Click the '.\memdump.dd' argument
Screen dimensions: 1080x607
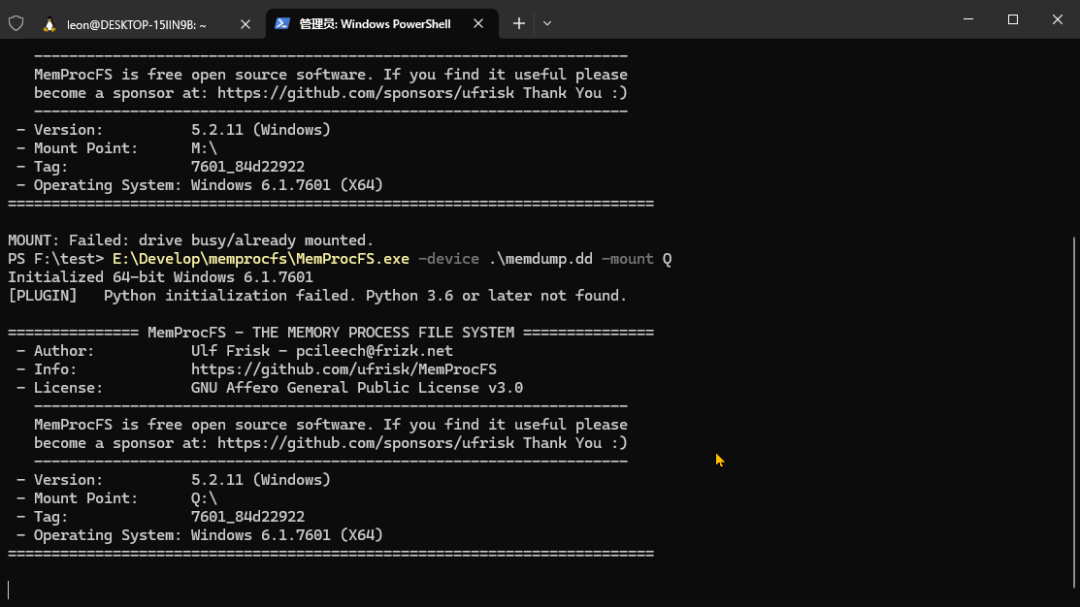[x=541, y=259]
